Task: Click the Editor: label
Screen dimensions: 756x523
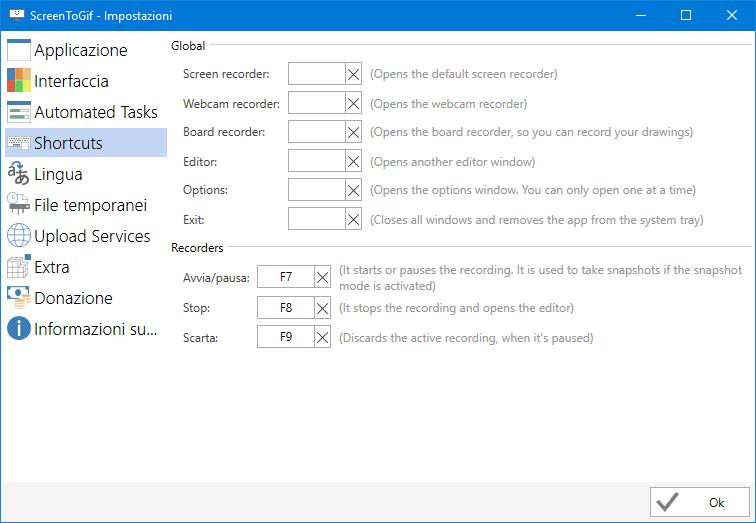Action: pyautogui.click(x=200, y=162)
